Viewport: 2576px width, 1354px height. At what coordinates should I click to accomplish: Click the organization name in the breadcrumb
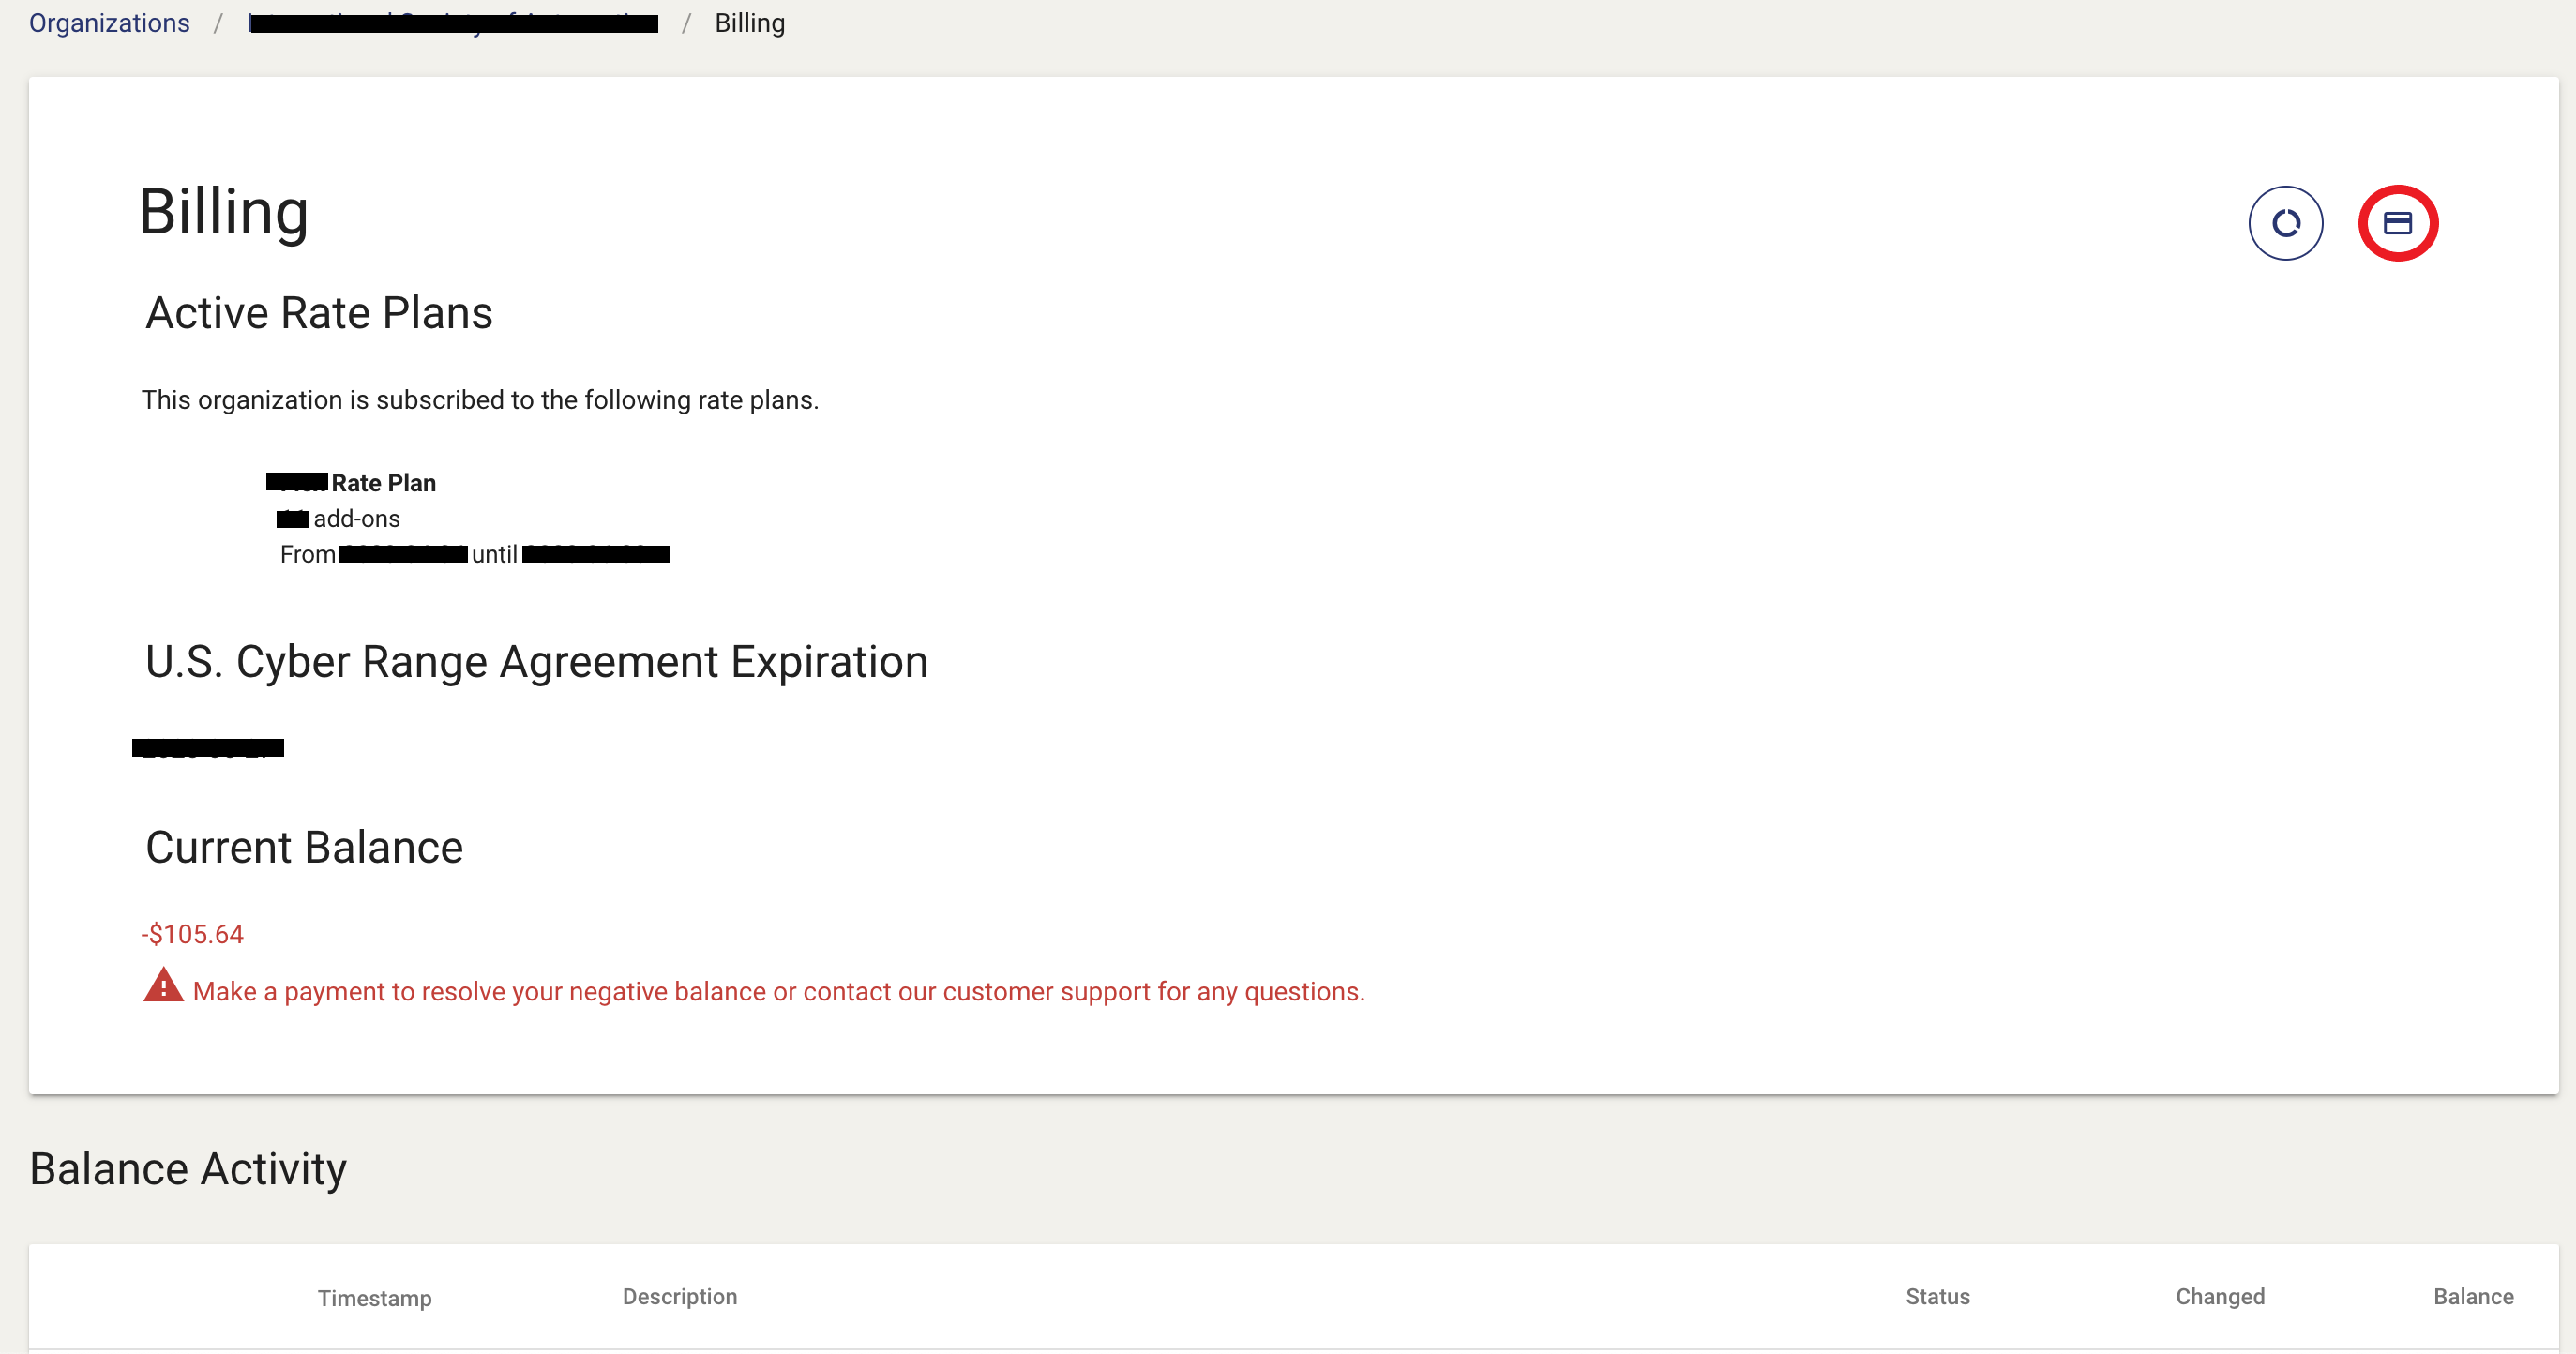451,22
